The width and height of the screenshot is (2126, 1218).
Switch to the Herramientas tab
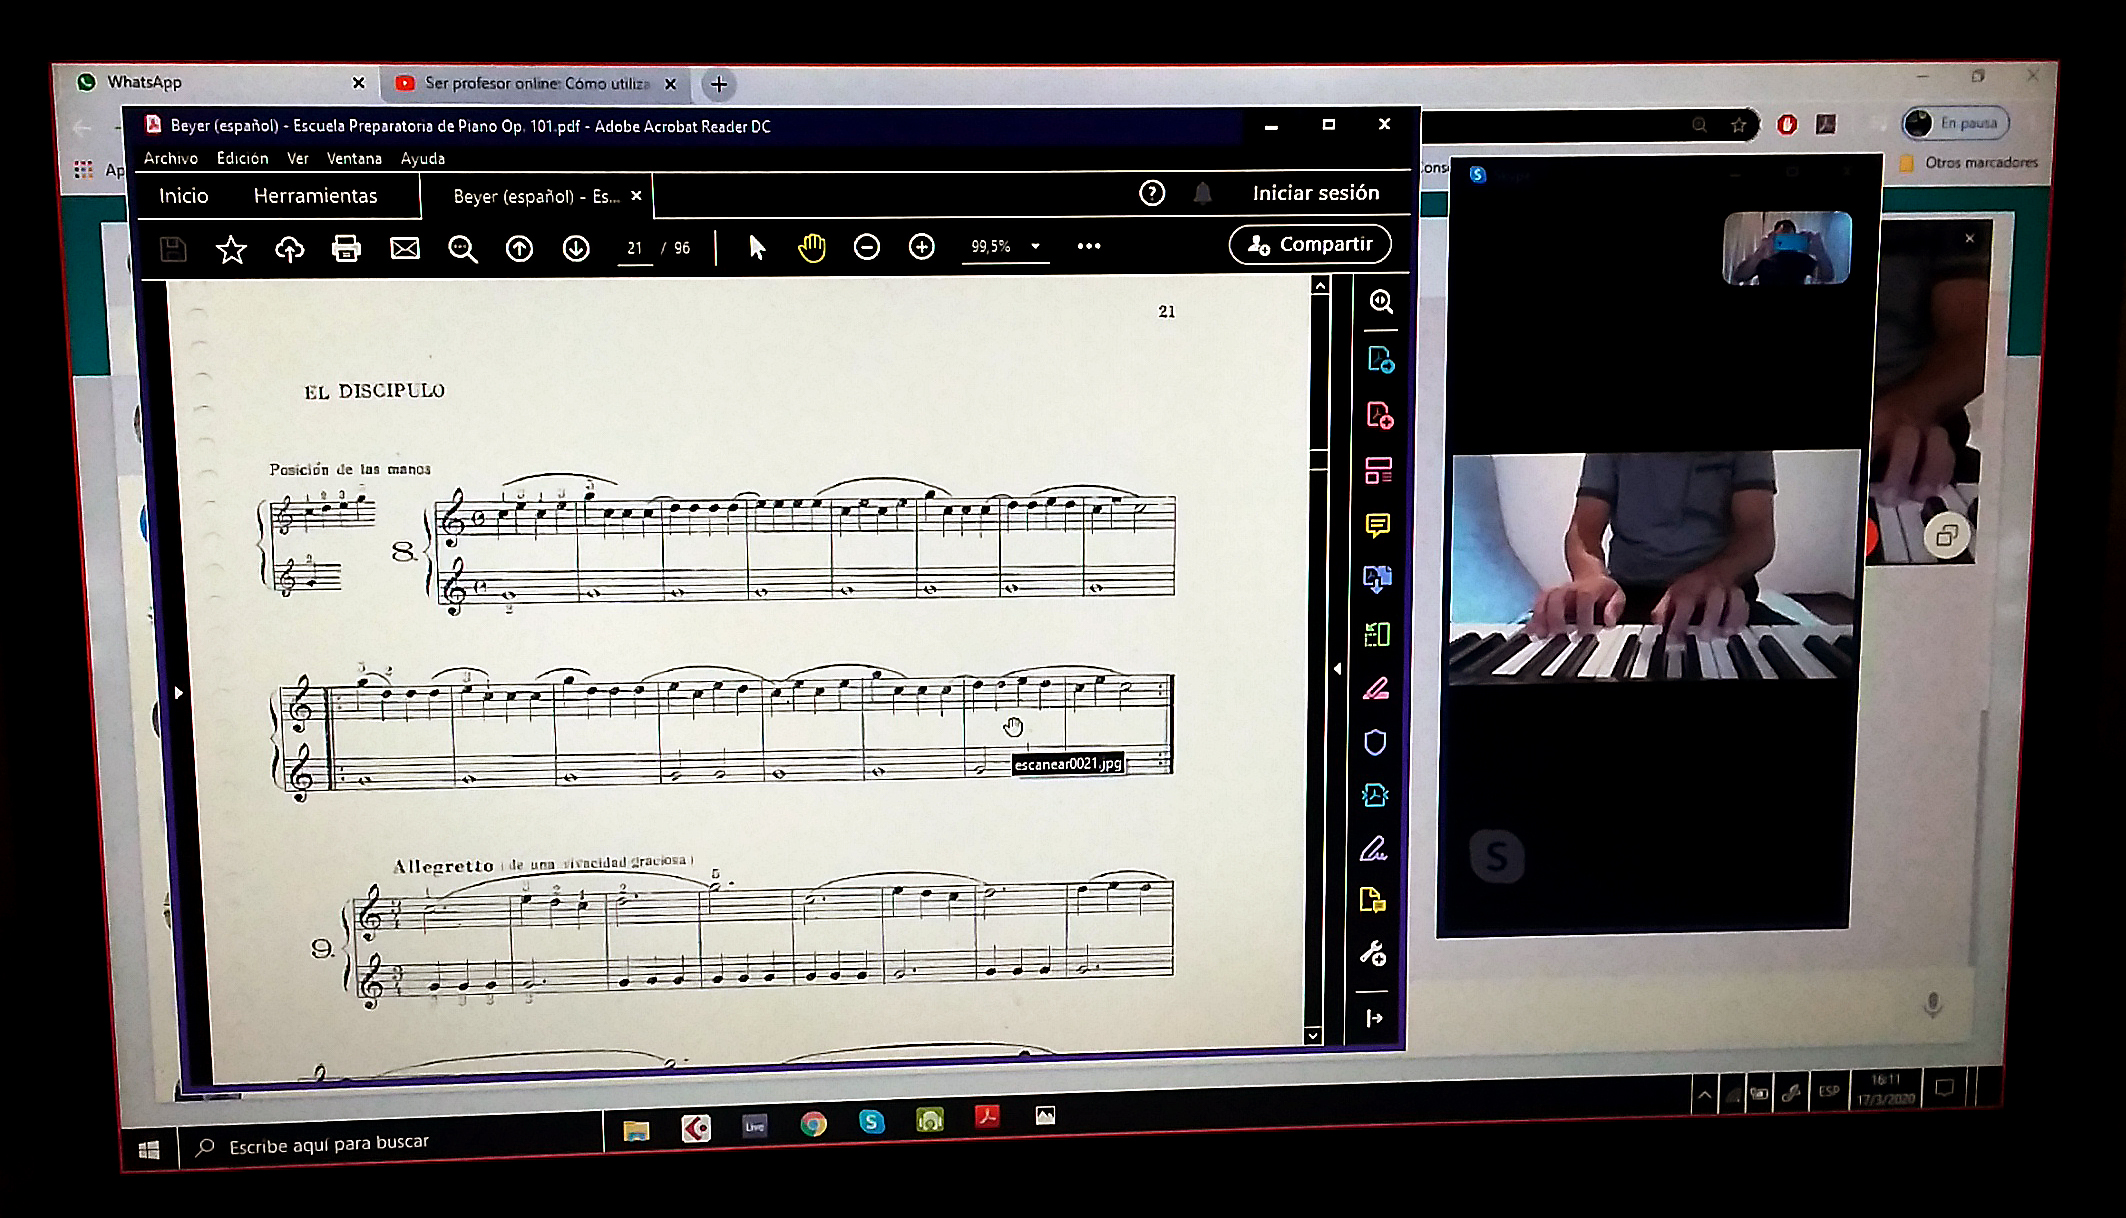[x=315, y=196]
